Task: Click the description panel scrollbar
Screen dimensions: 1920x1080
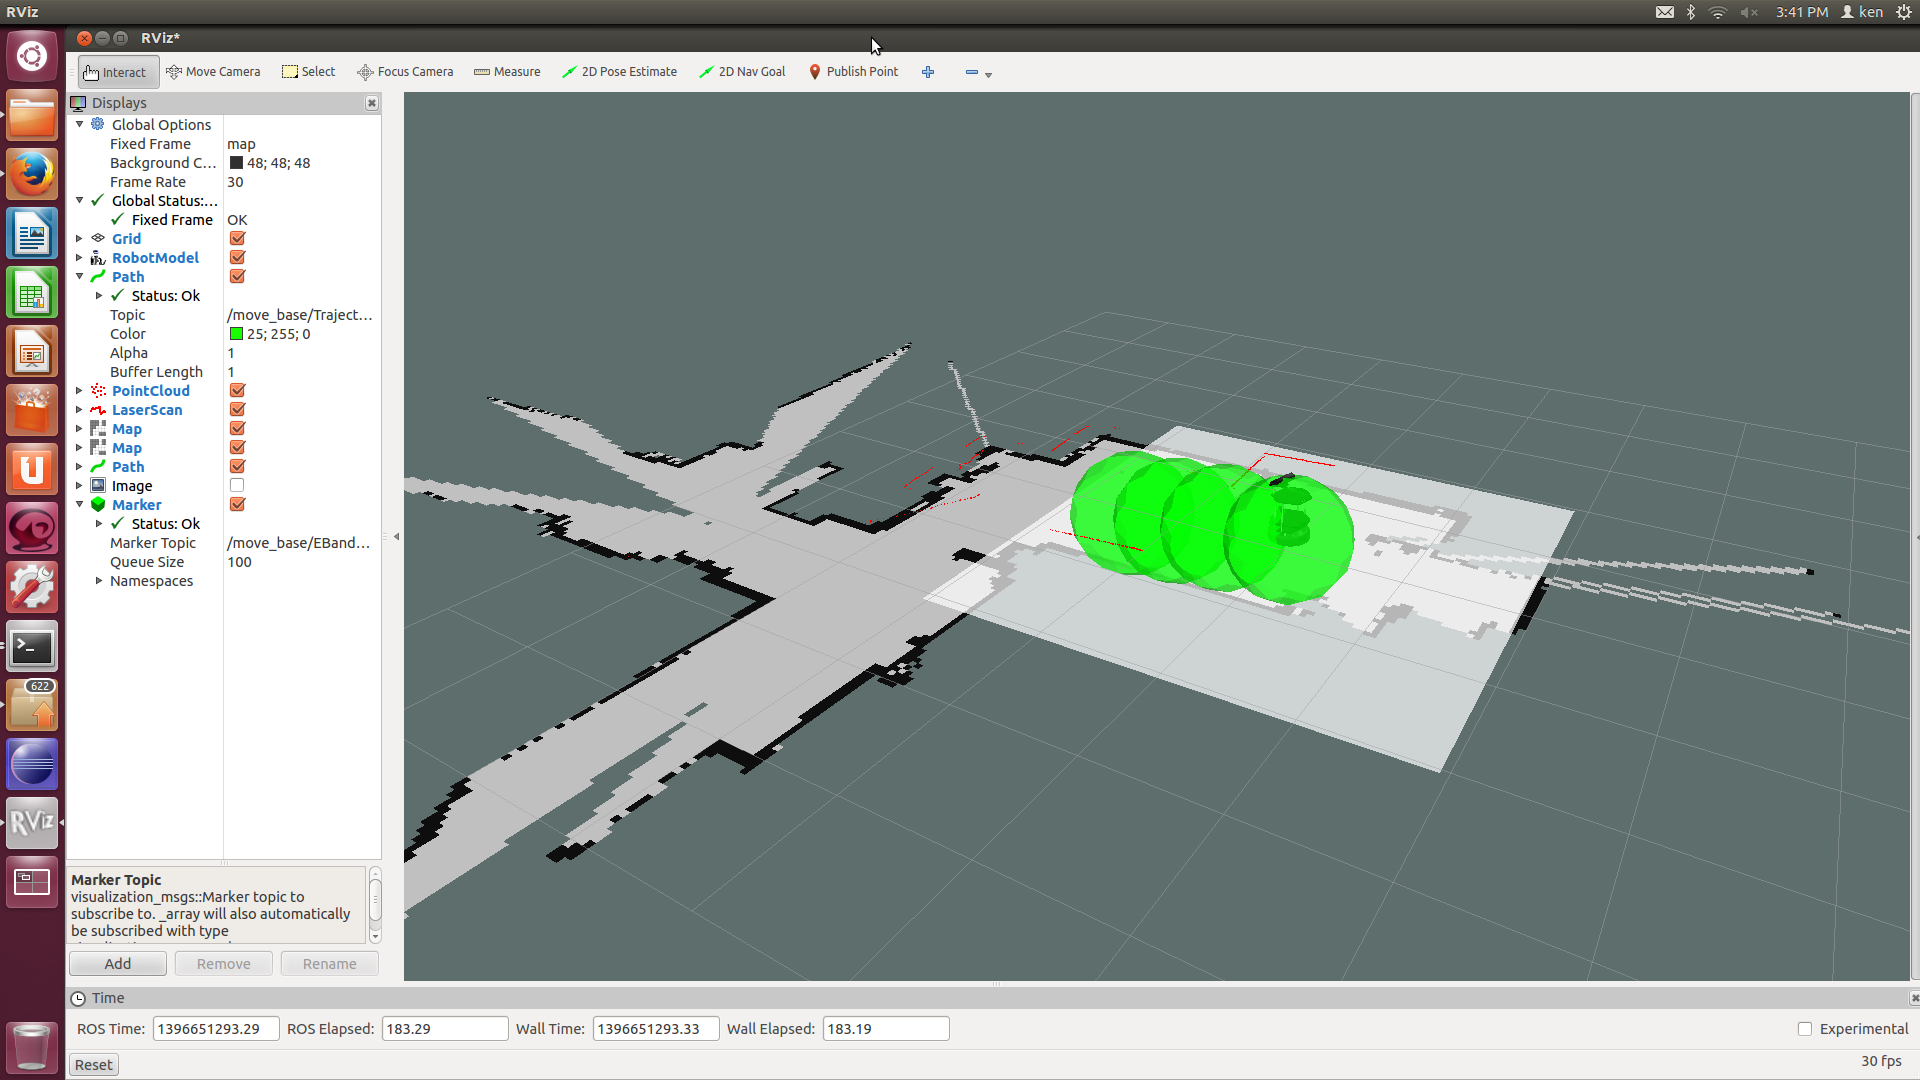Action: 375,904
